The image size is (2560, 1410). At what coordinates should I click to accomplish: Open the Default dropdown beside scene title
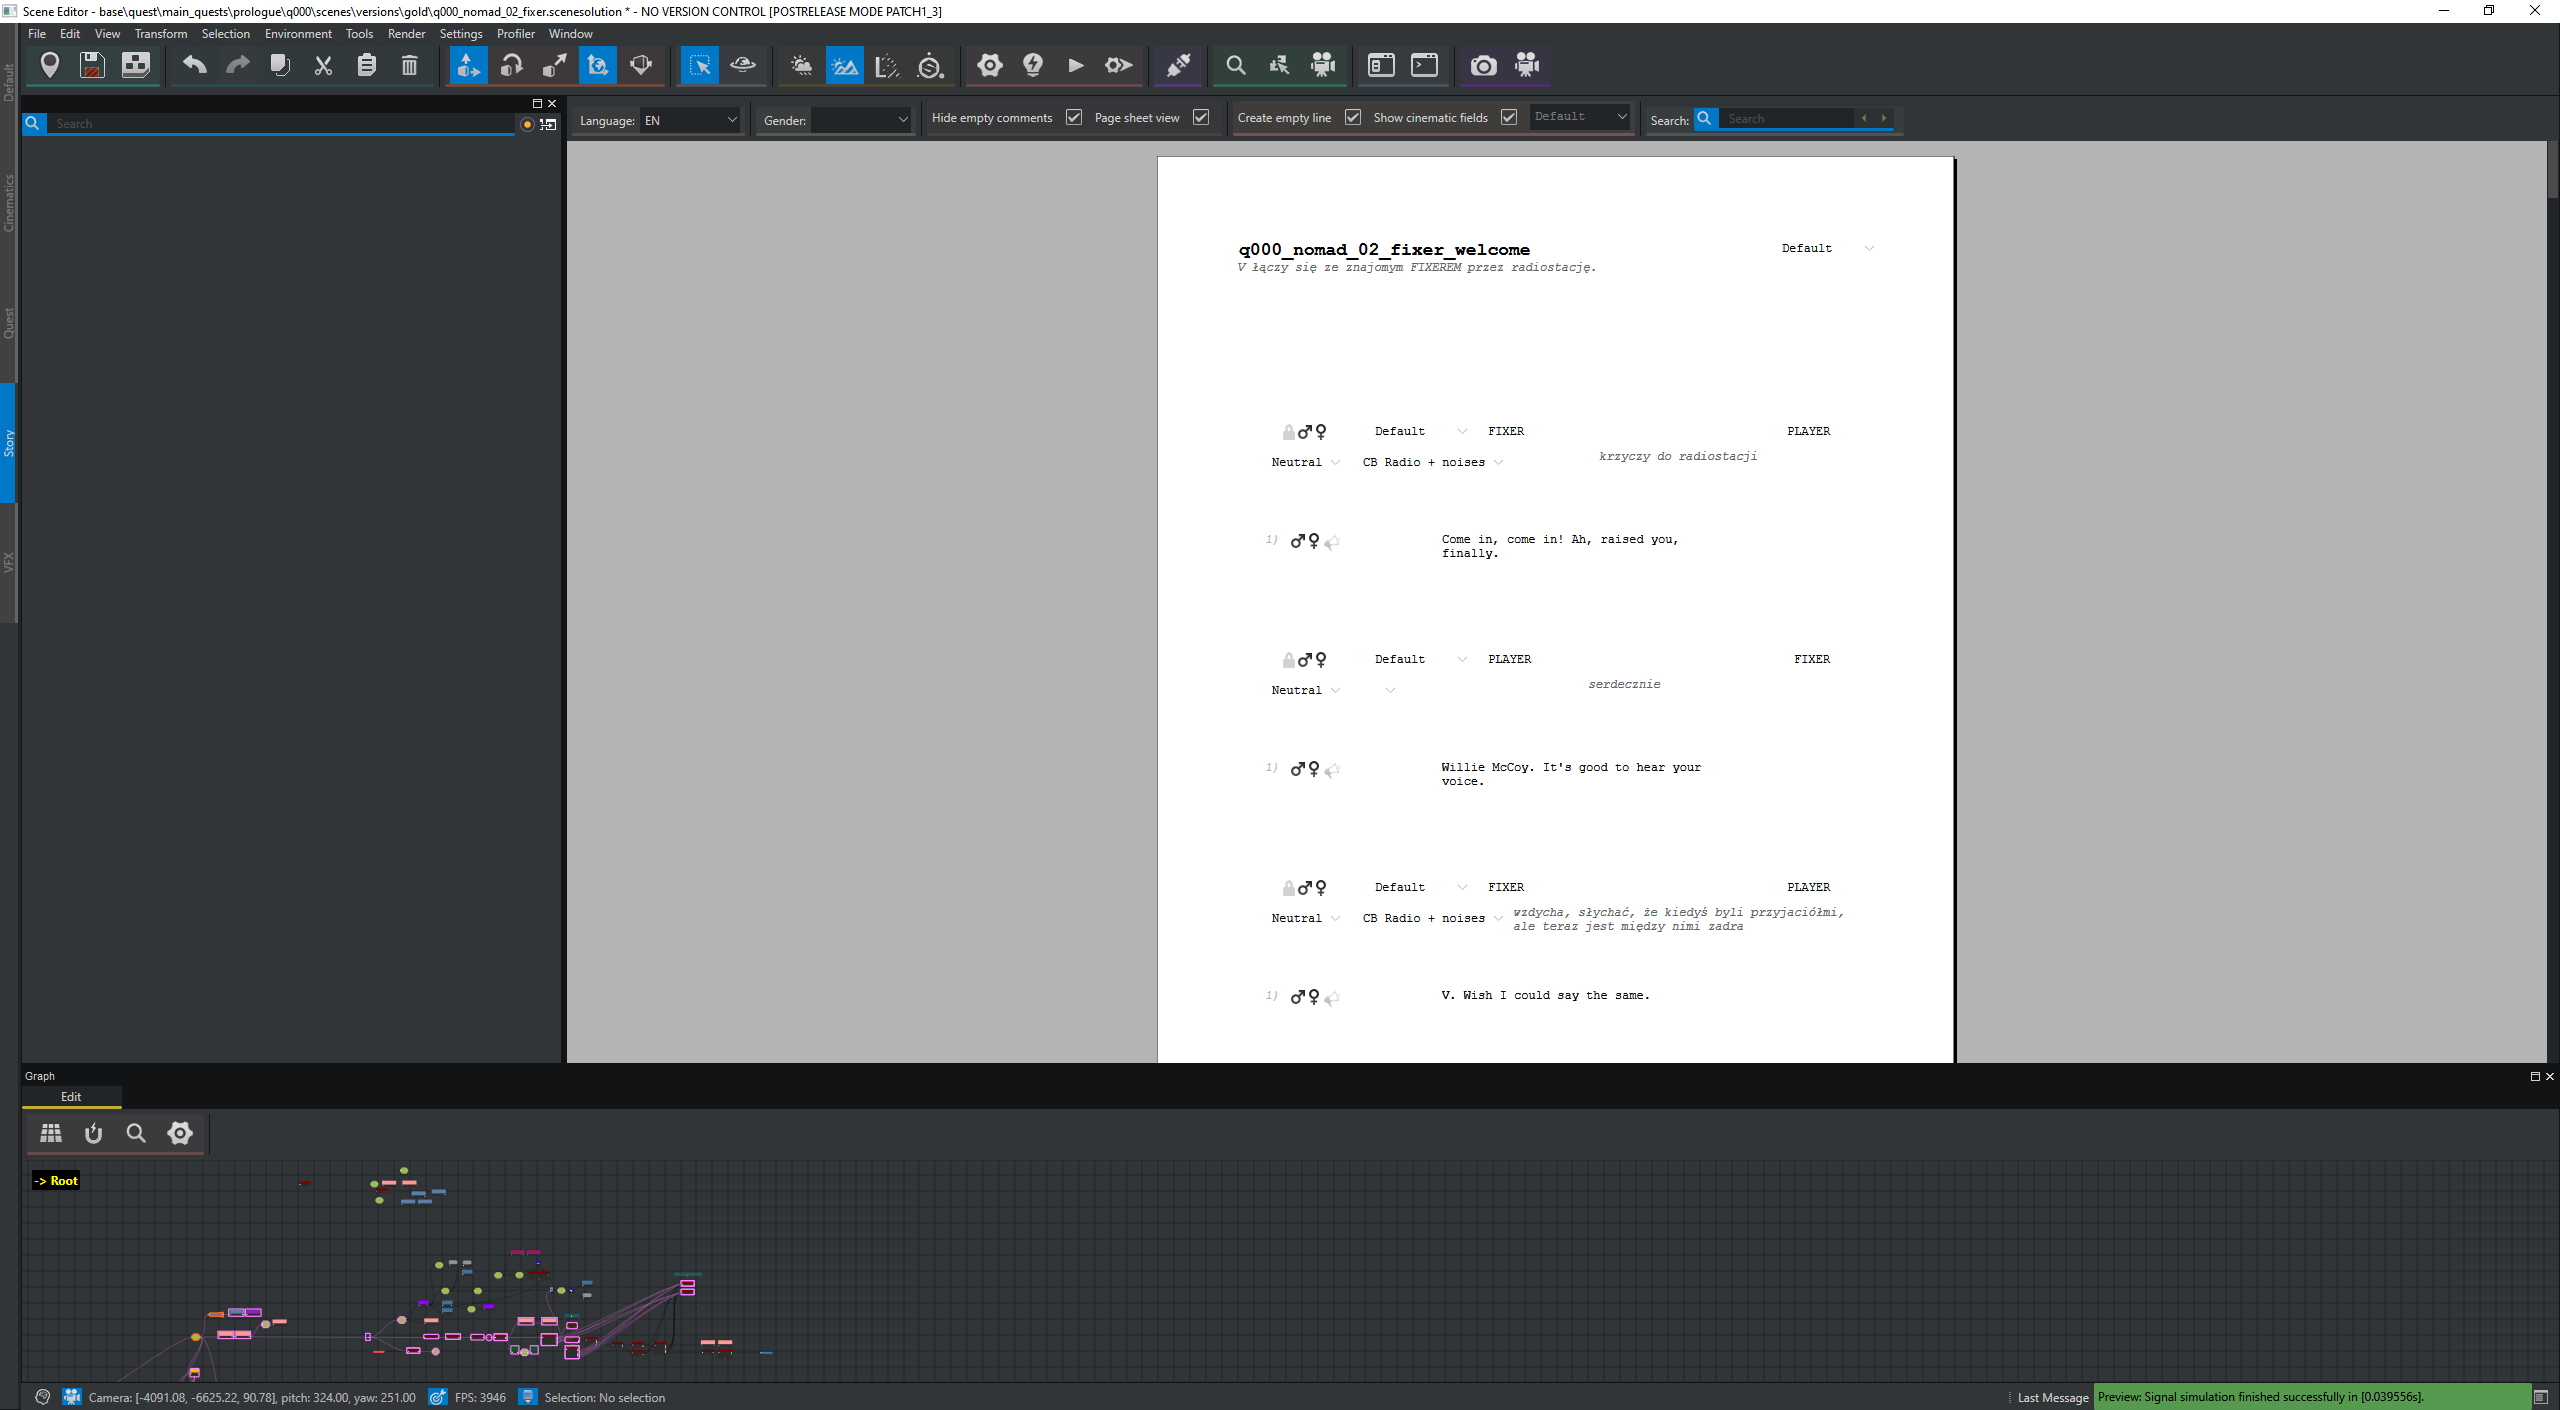(1827, 248)
